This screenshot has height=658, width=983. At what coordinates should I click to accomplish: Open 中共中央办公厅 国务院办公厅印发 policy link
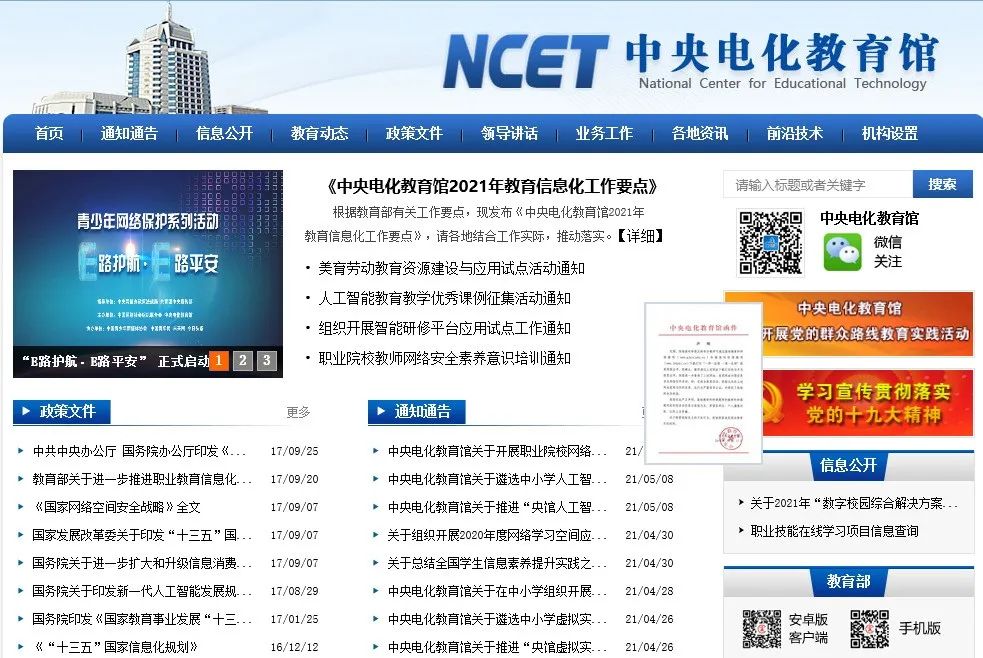[139, 451]
